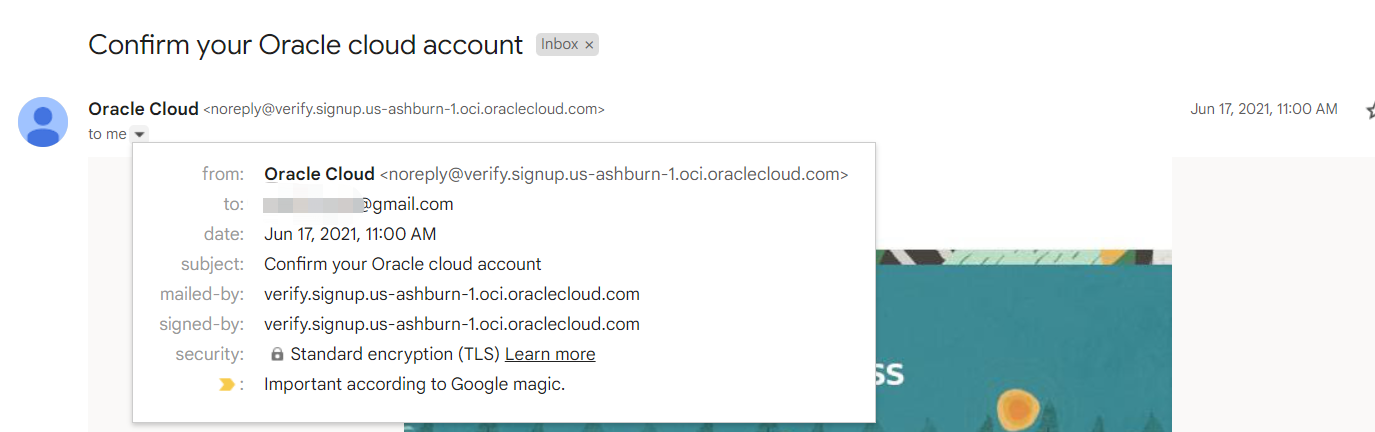The width and height of the screenshot is (1375, 432).
Task: Open the "Learn more" encryption link
Action: point(550,354)
